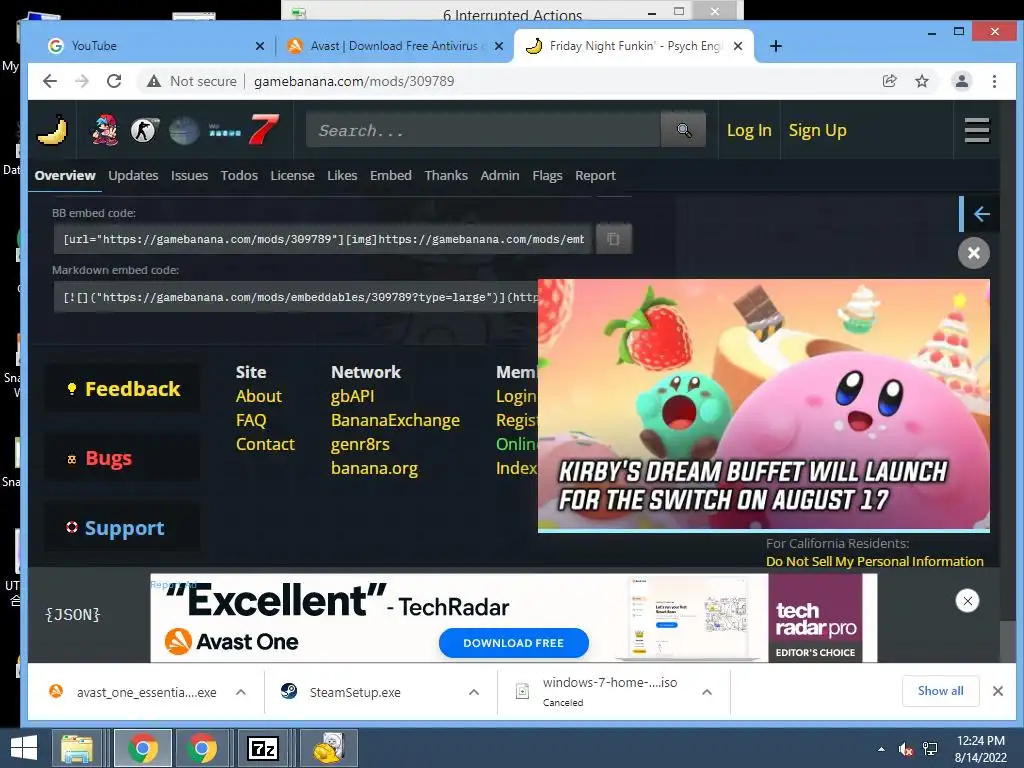Screen dimensions: 1024x768
Task: Click the Log In link
Action: pyautogui.click(x=749, y=131)
